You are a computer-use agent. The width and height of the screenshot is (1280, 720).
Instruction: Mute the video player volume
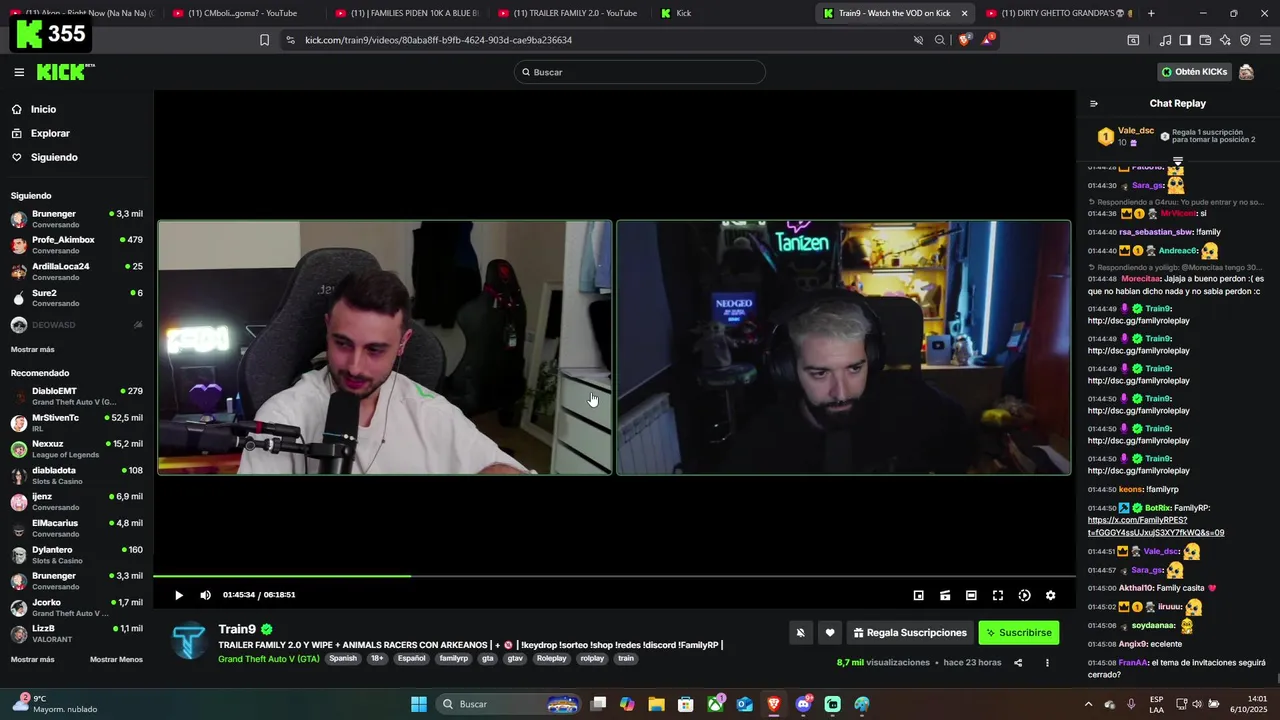[x=205, y=595]
